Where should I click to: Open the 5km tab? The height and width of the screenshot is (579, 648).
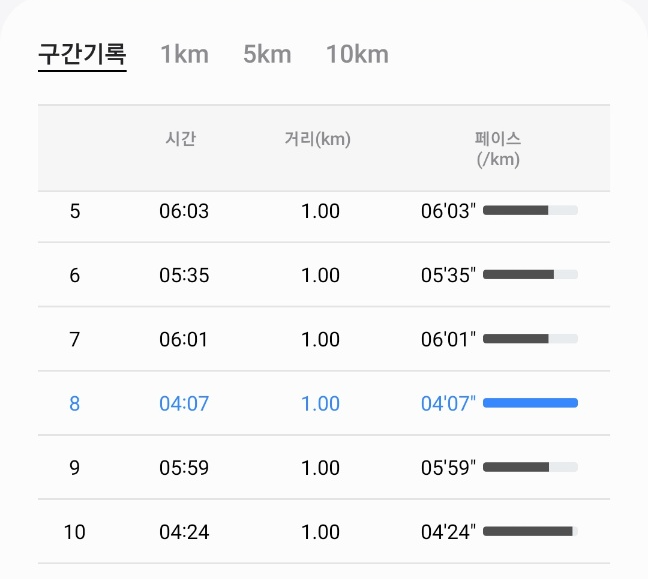coord(267,54)
